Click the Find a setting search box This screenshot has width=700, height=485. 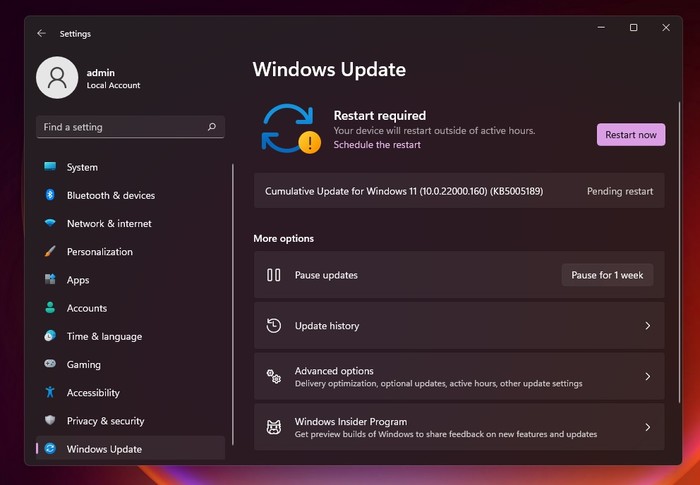120,127
